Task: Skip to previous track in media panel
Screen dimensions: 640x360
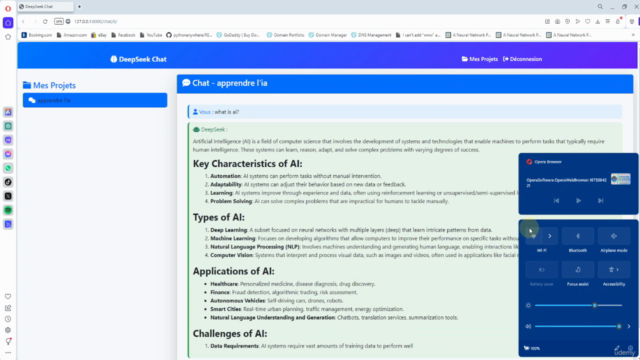Action: click(556, 201)
